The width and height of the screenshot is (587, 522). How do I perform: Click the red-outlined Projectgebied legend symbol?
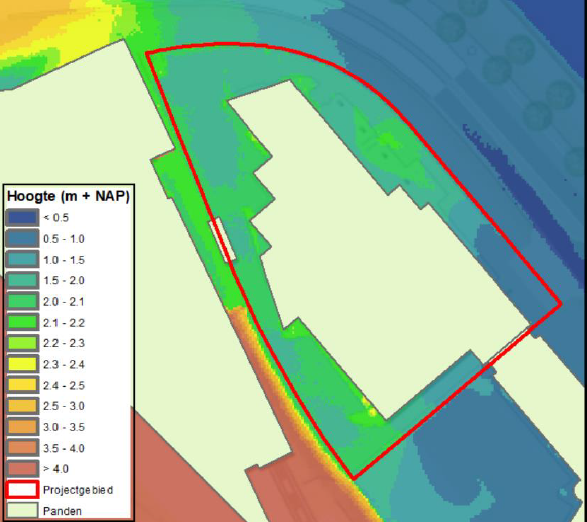(22, 490)
